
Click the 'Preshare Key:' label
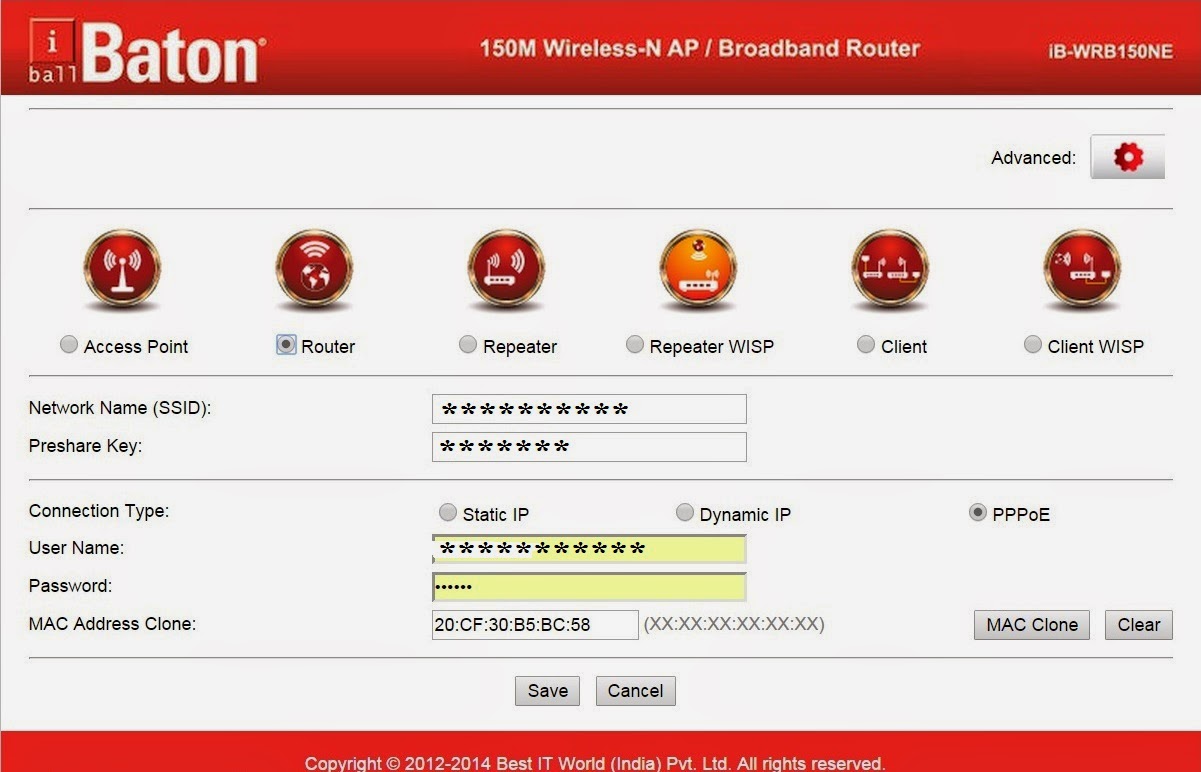(85, 446)
